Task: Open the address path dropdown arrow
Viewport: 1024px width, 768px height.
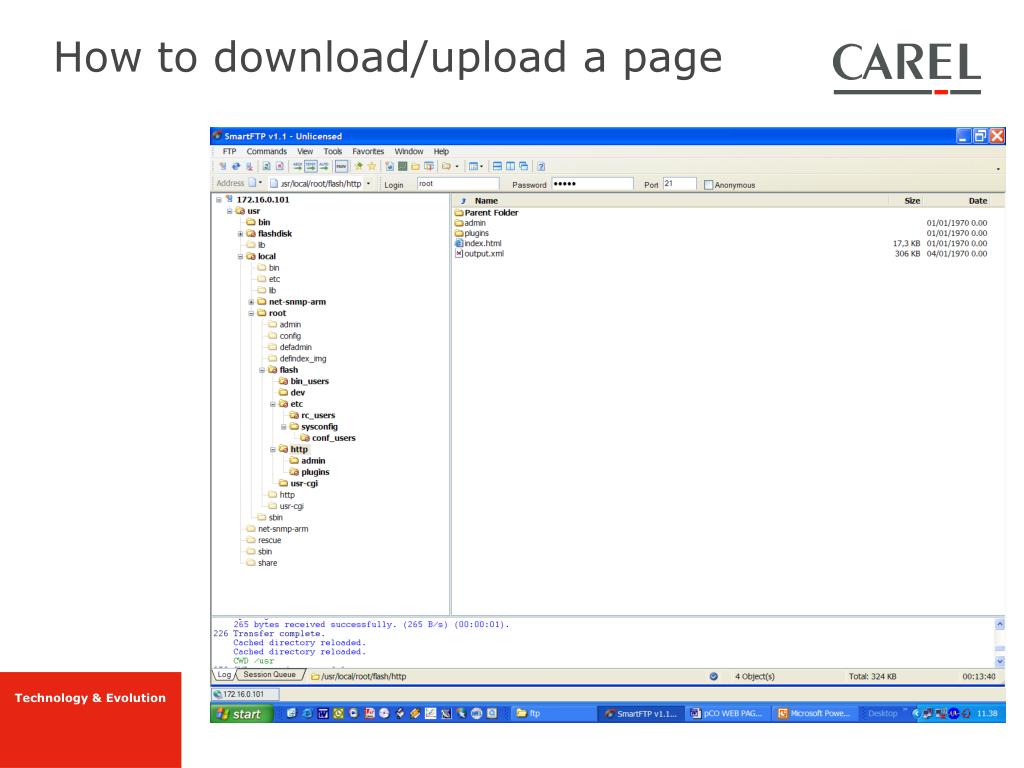Action: tap(369, 184)
